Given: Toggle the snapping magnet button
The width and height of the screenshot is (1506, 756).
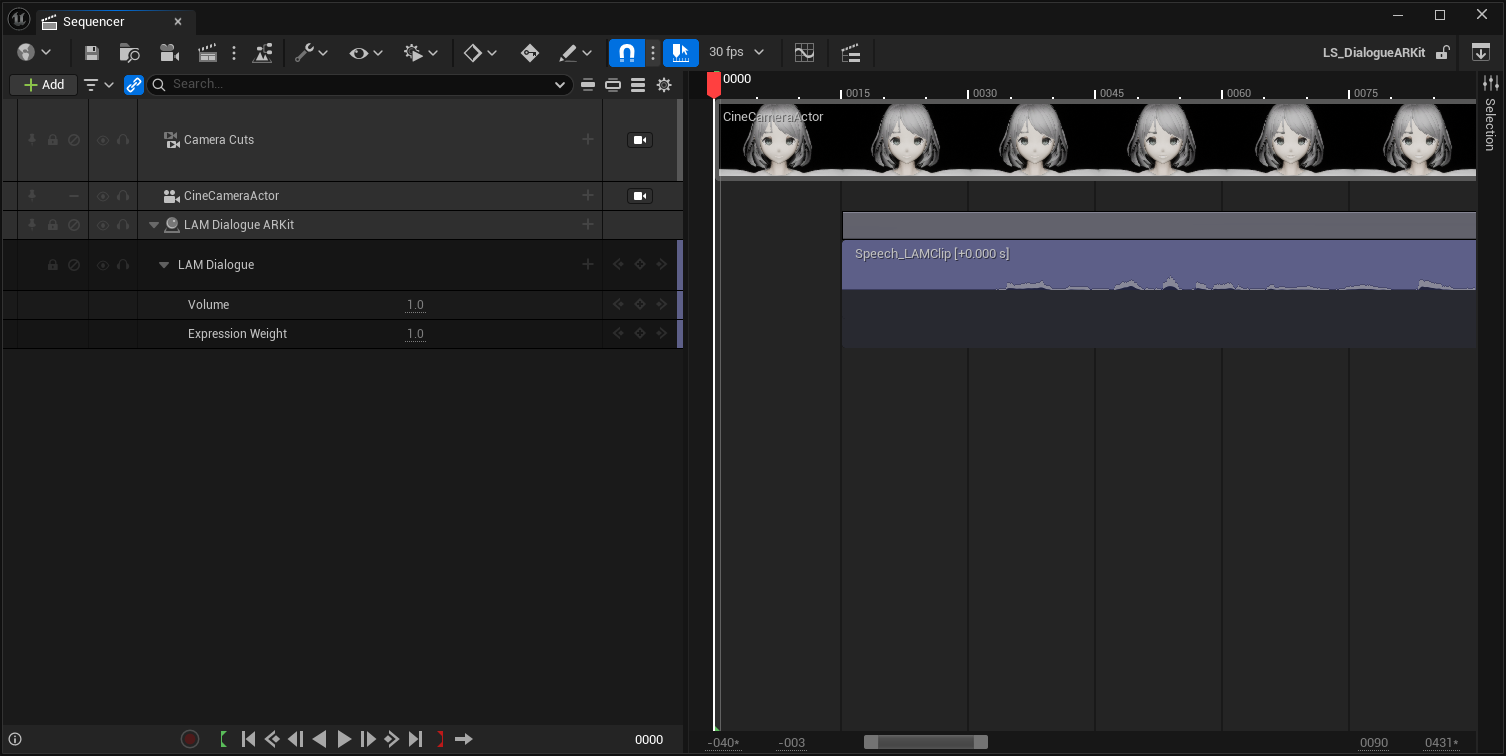Looking at the screenshot, I should (627, 53).
